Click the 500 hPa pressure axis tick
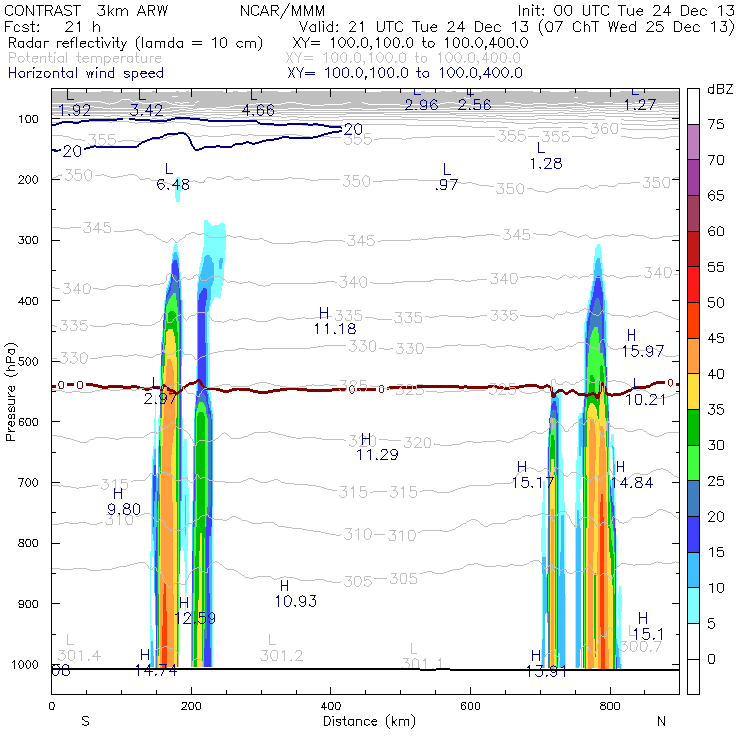The image size is (740, 740). click(x=28, y=361)
